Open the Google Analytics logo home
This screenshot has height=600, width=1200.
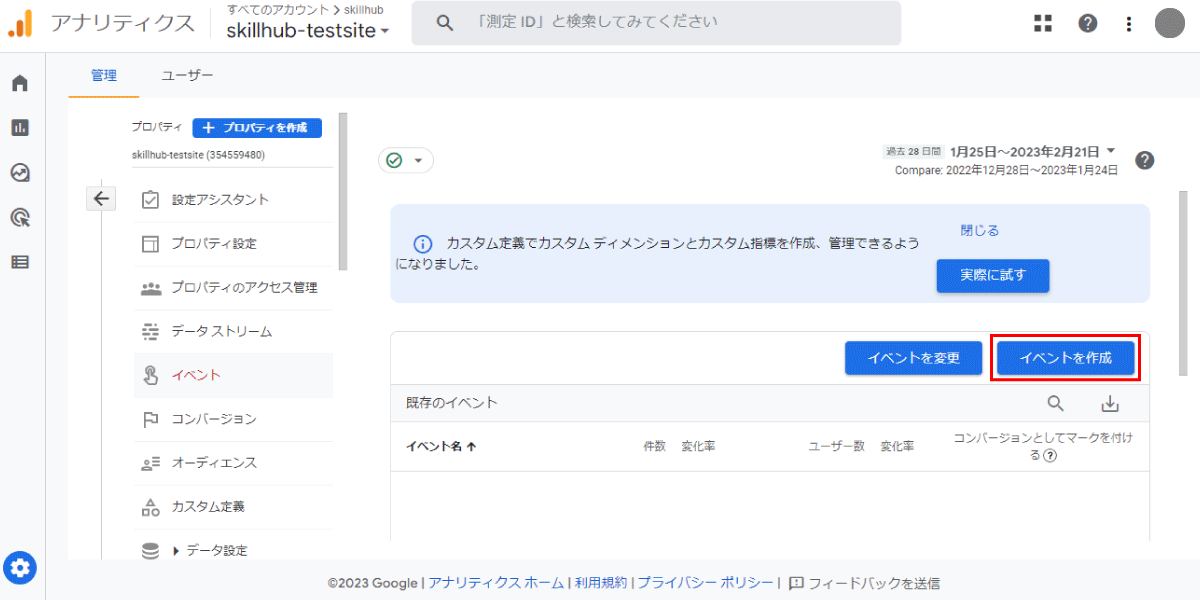click(x=21, y=23)
